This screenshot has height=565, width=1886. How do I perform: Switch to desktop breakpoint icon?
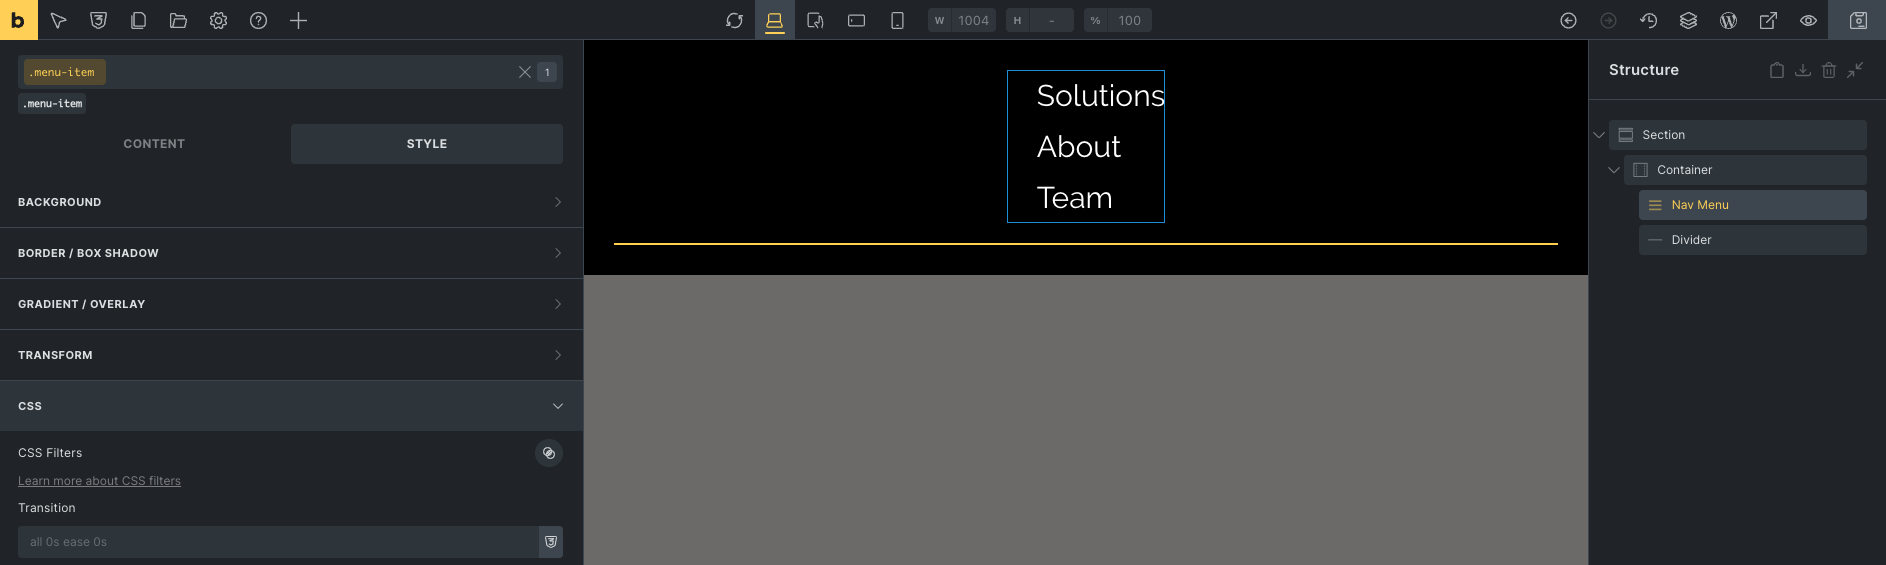pyautogui.click(x=775, y=20)
